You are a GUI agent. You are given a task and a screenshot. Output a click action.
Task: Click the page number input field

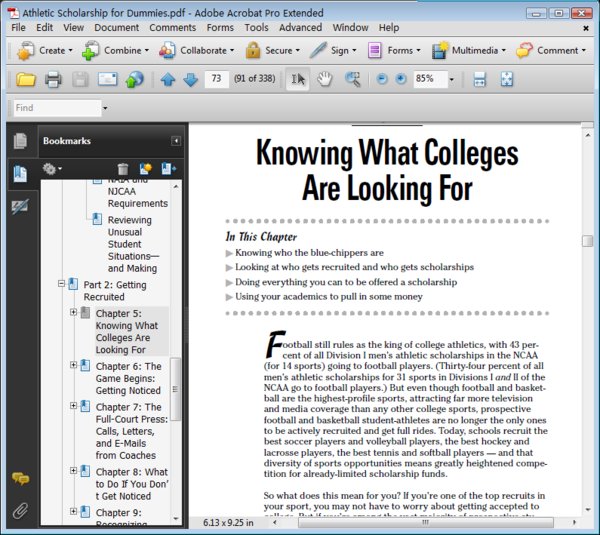point(216,79)
